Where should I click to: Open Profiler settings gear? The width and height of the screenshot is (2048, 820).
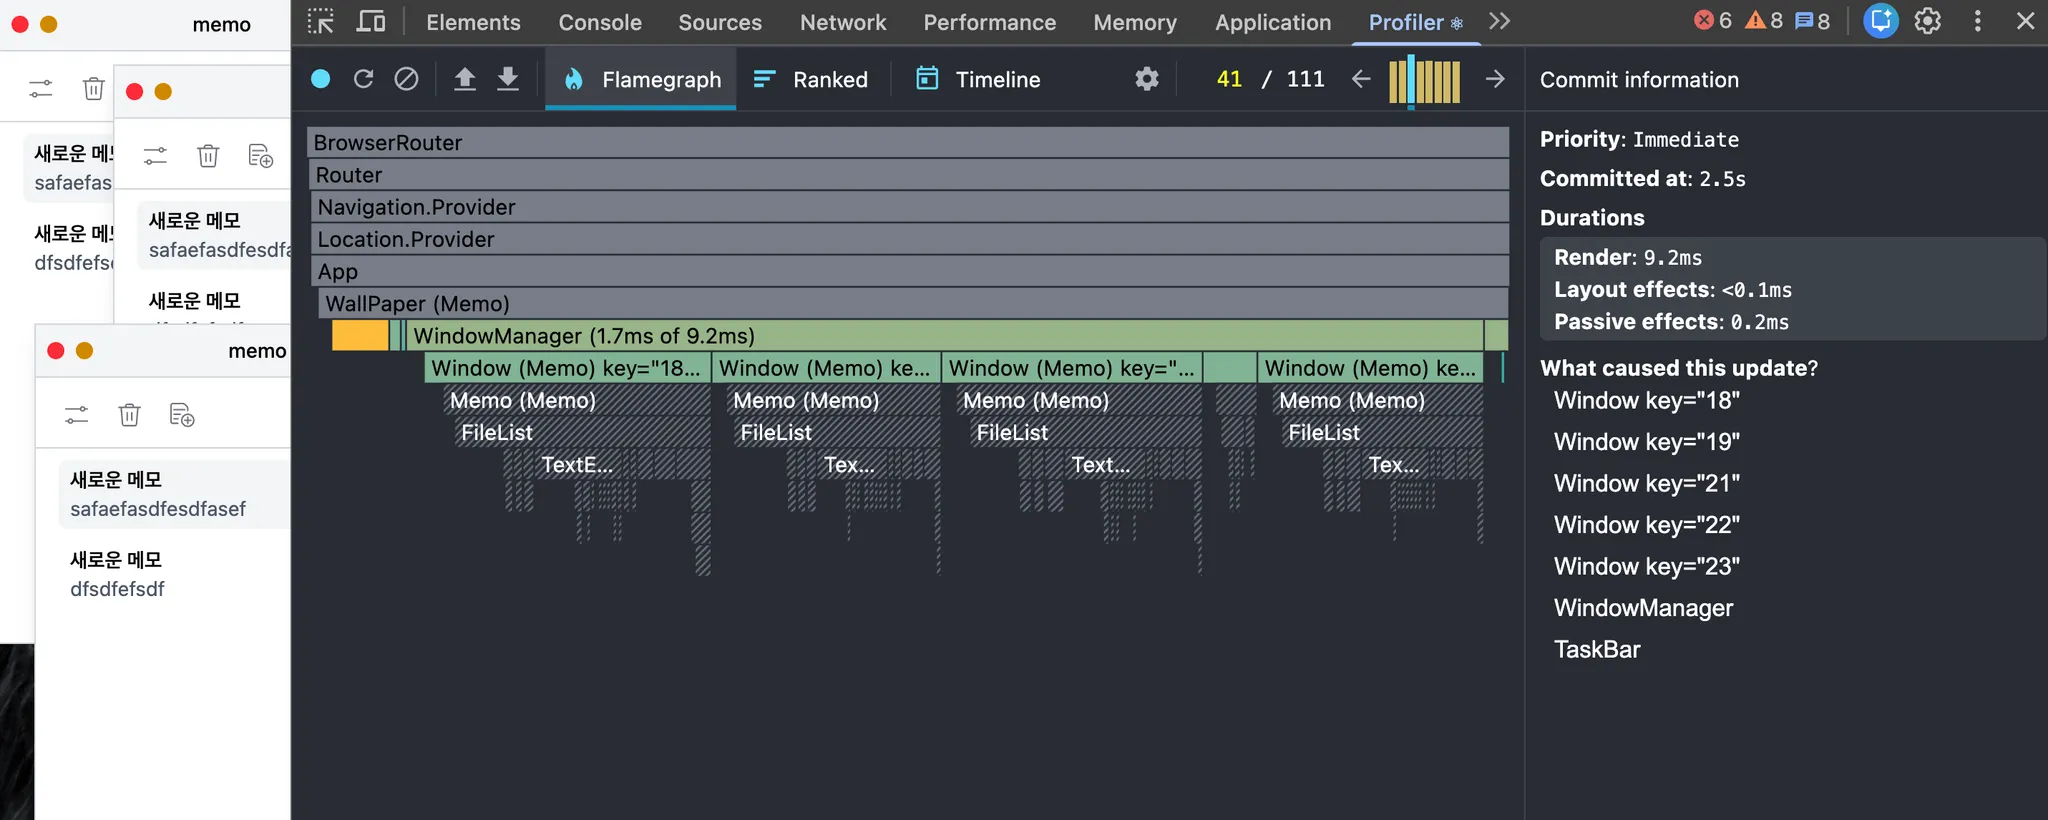(1147, 79)
